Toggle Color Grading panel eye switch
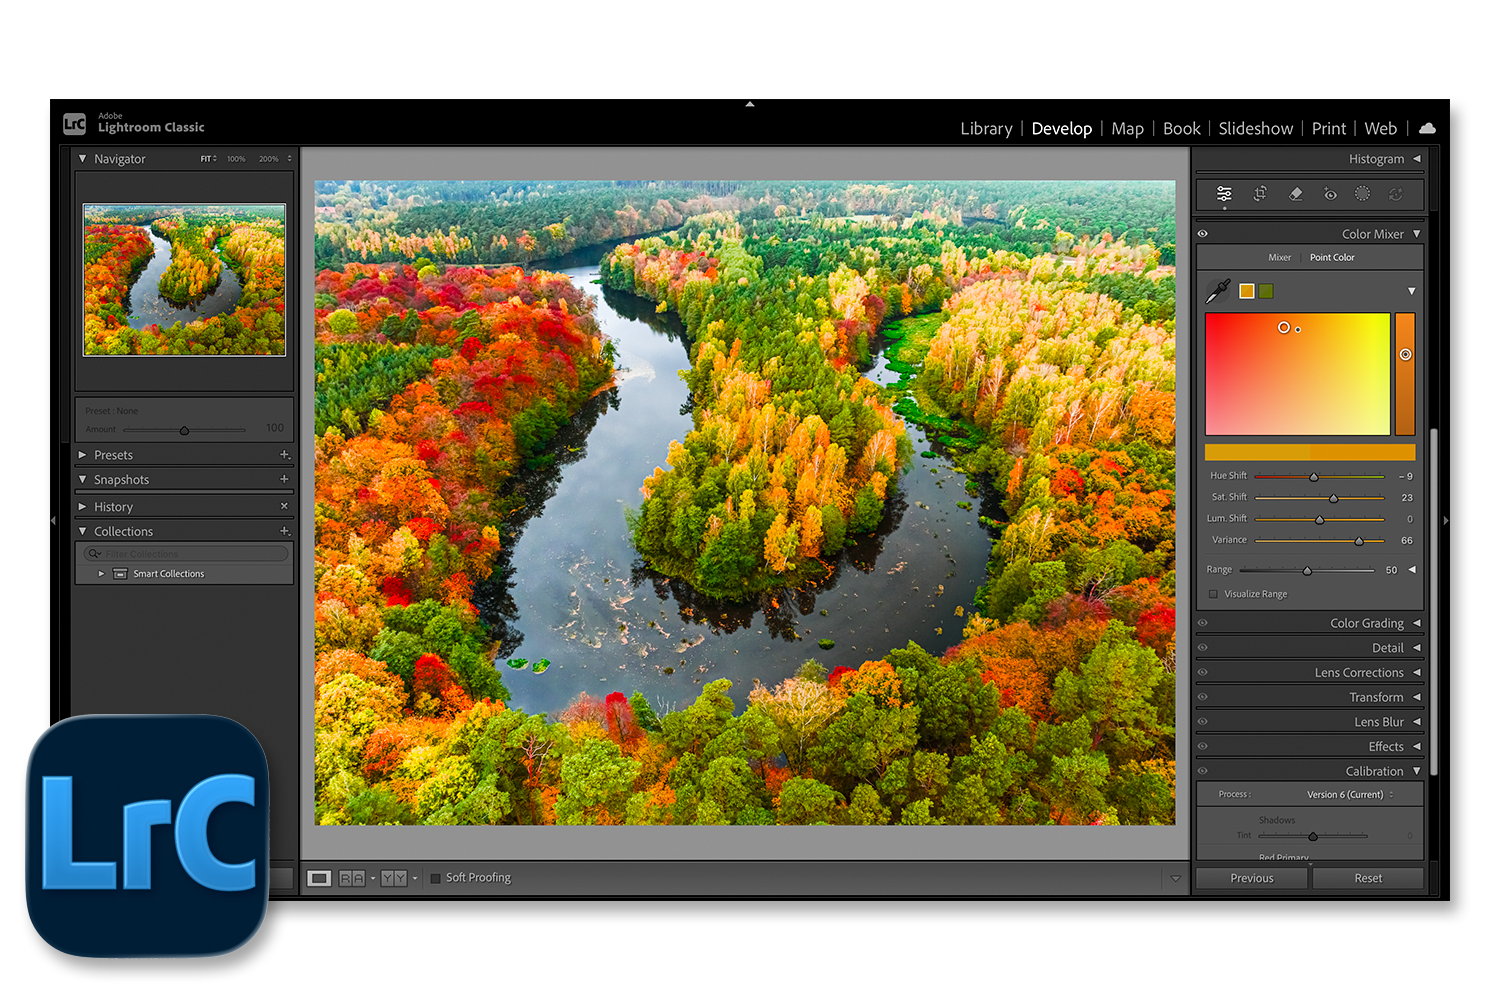The image size is (1500, 1000). [1203, 623]
